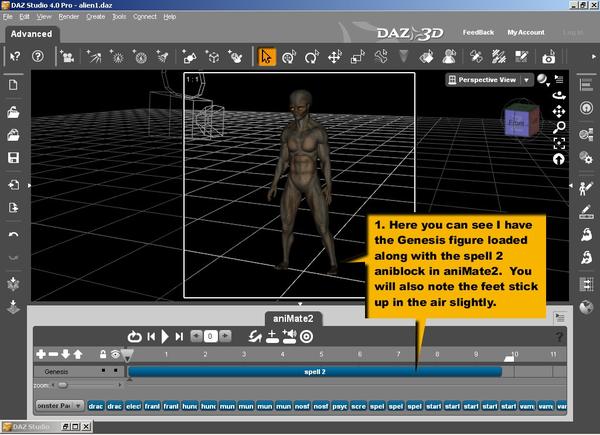
Task: Open a file with the folder icon
Action: [13, 112]
